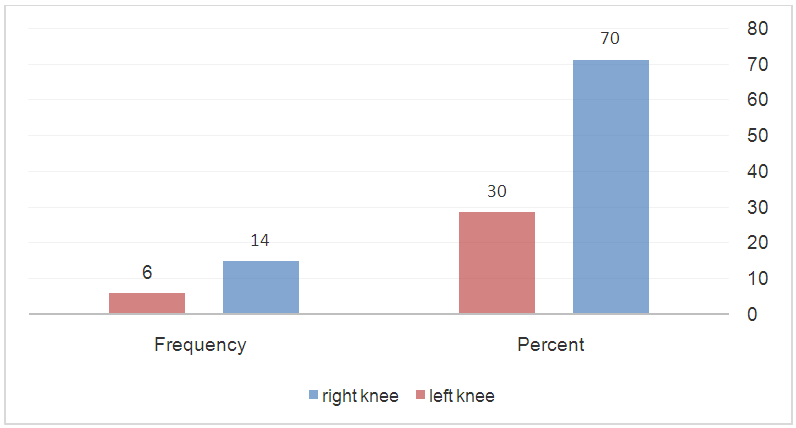Image resolution: width=796 pixels, height=428 pixels.
Task: Click the blue right knee legend swatch
Action: [313, 396]
